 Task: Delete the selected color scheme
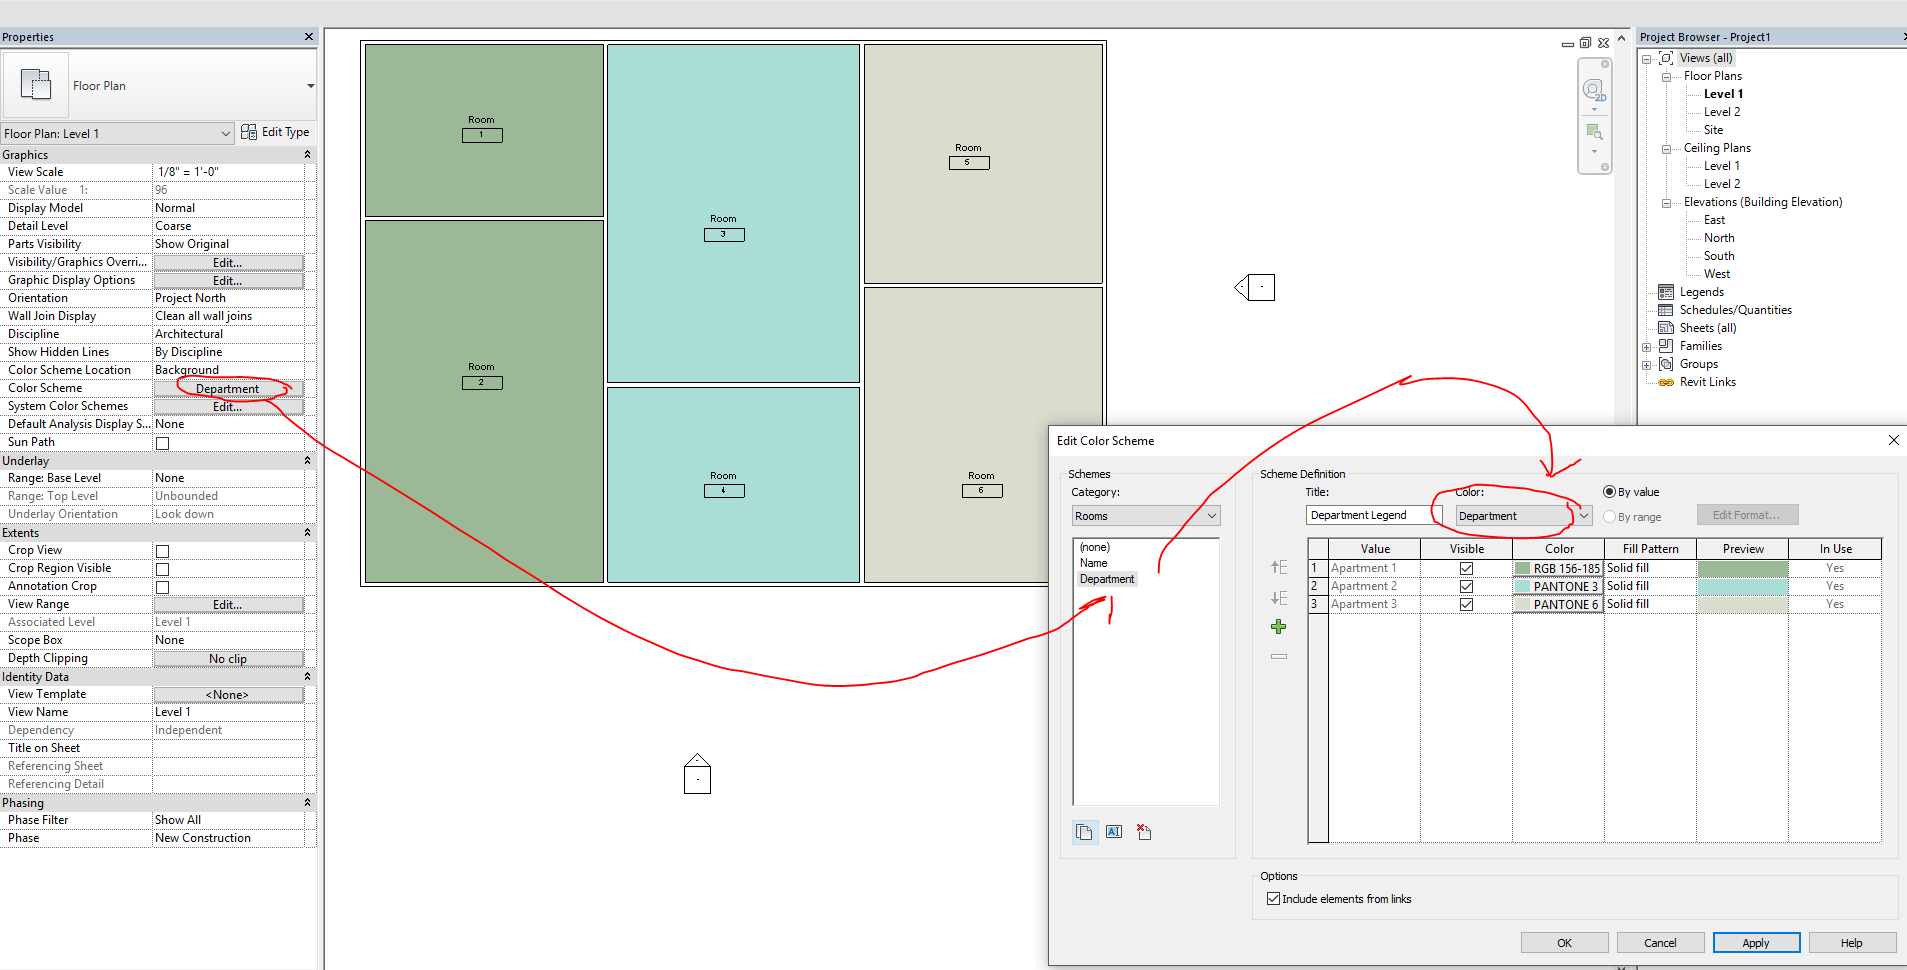click(1143, 831)
